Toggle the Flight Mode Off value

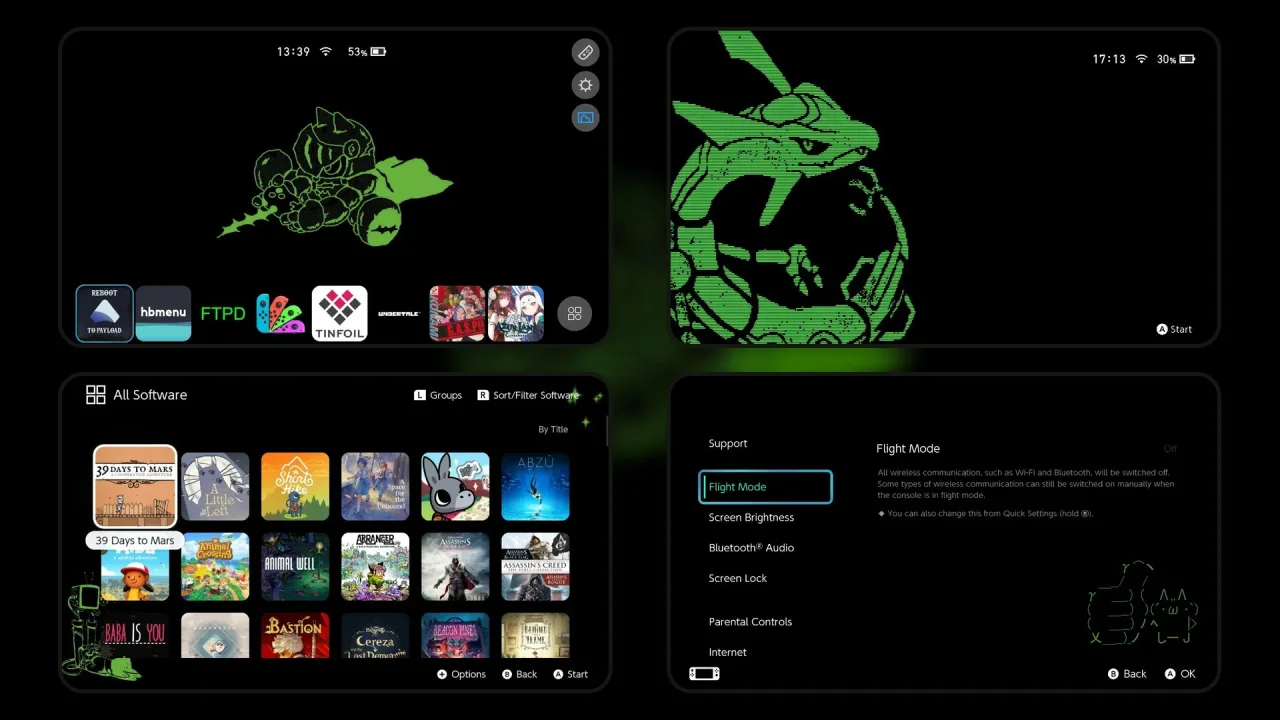1170,449
